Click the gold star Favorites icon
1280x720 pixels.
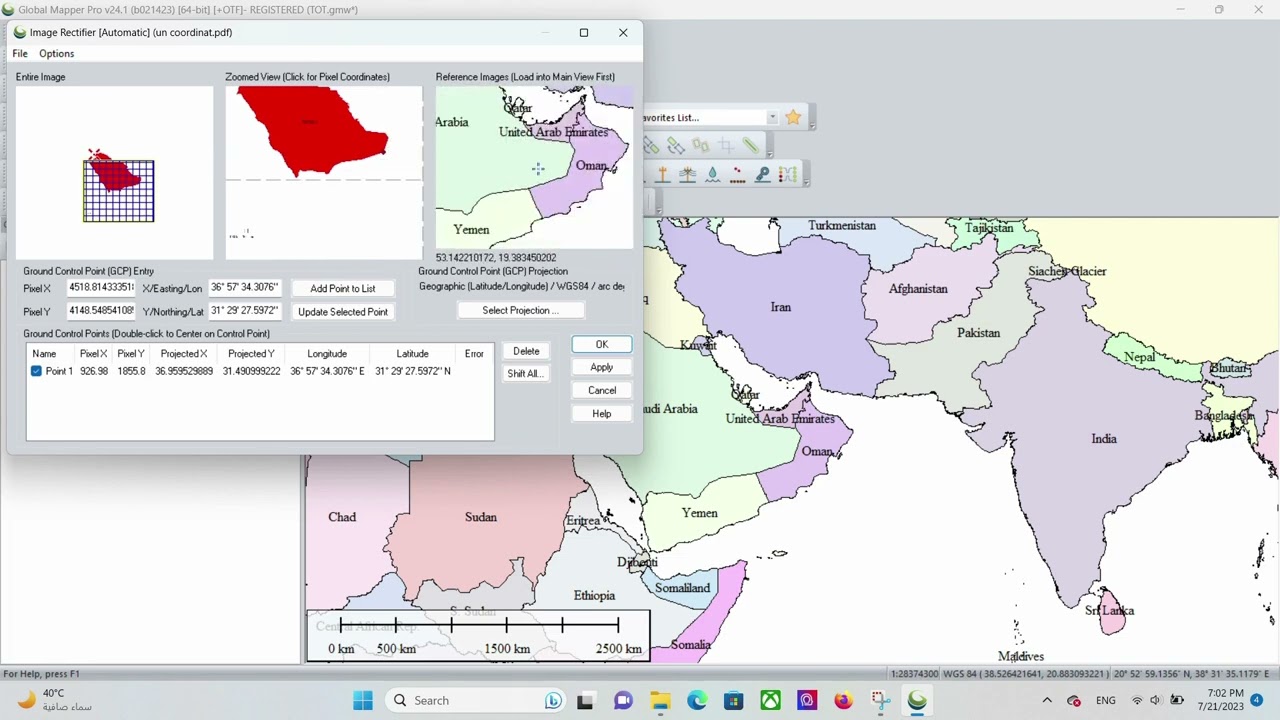tap(793, 118)
